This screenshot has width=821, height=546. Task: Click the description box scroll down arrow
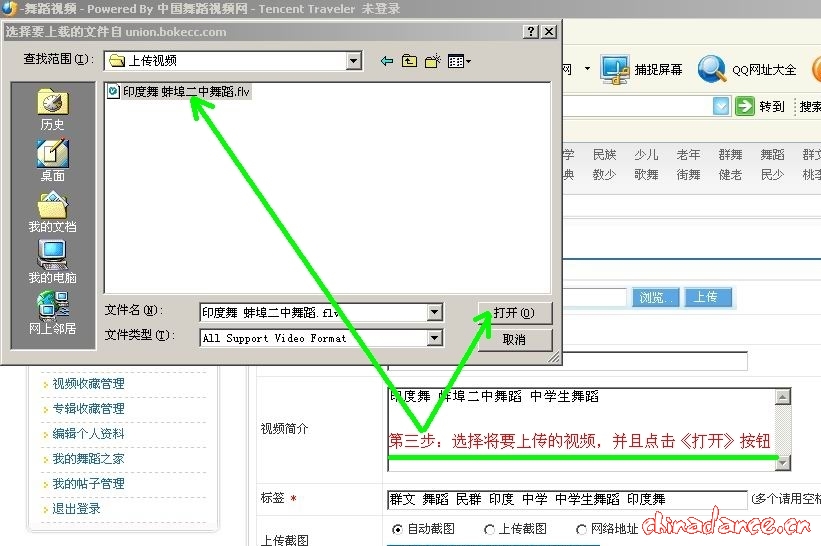(x=783, y=463)
